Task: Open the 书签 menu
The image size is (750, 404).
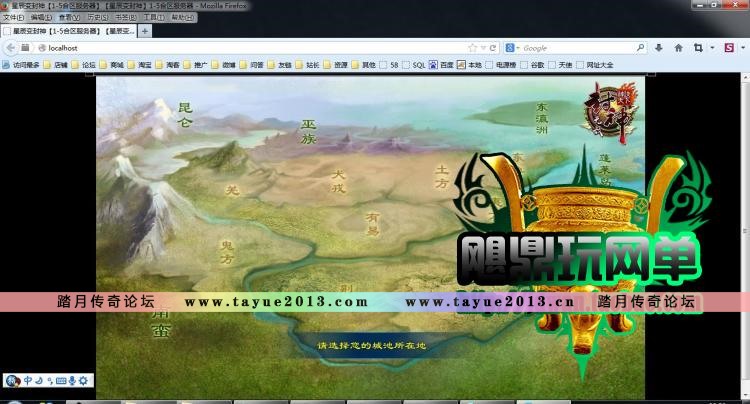Action: pos(126,17)
